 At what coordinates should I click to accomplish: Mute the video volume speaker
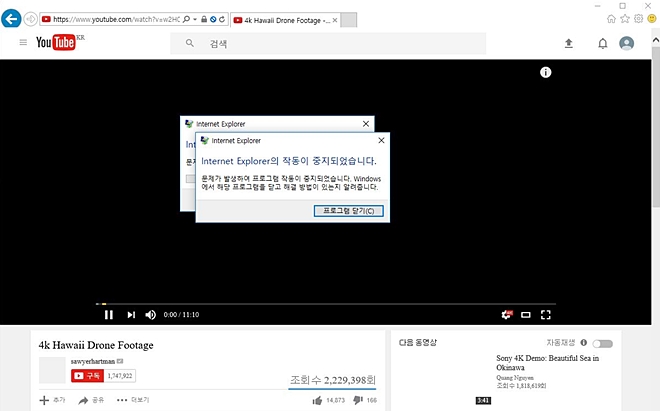(x=151, y=315)
